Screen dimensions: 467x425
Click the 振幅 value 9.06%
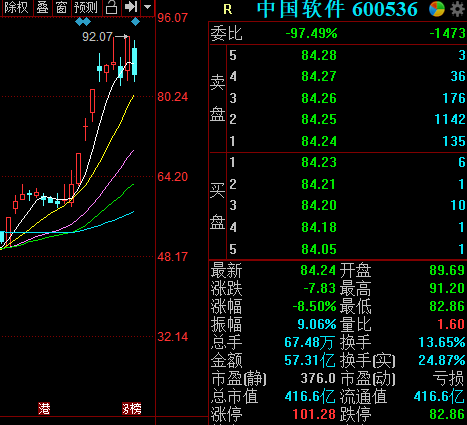(317, 324)
